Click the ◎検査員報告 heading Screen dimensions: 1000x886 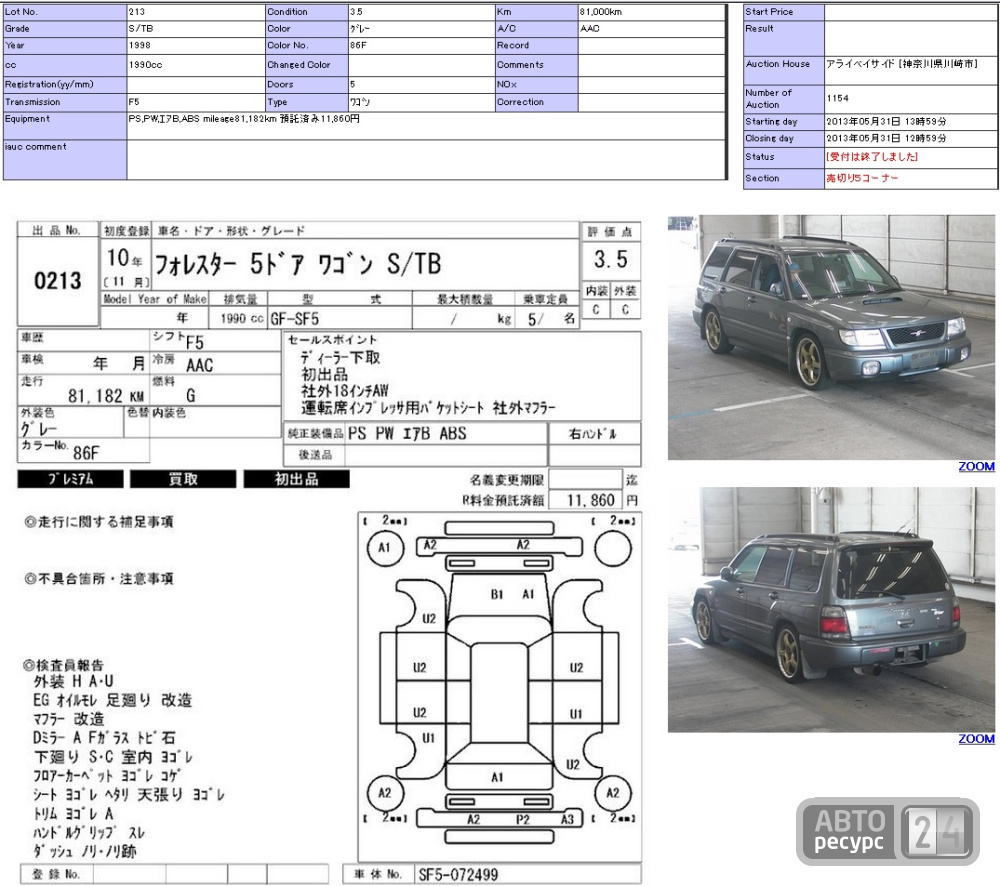click(x=63, y=665)
